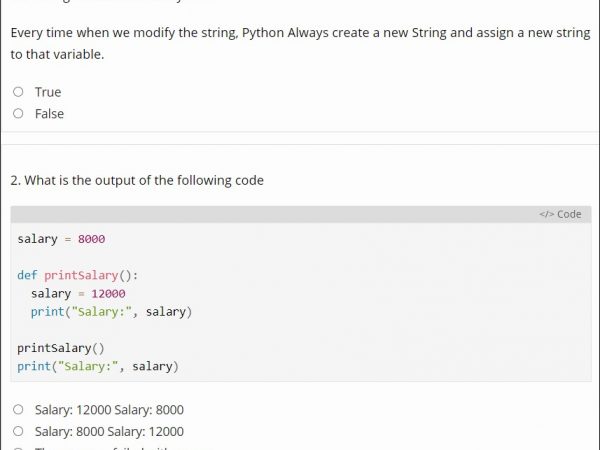Click the 'False' answer label text
Image resolution: width=600 pixels, height=450 pixels.
[49, 114]
